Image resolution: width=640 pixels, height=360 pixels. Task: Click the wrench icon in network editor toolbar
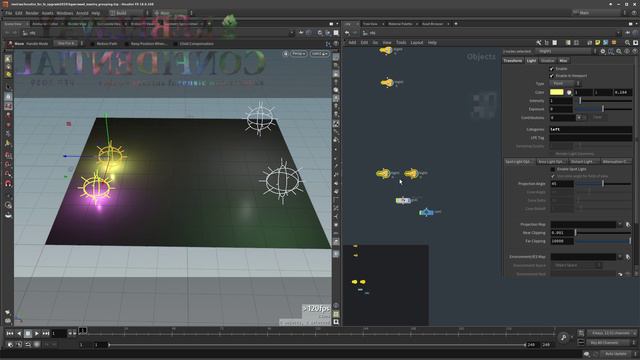tap(539, 42)
